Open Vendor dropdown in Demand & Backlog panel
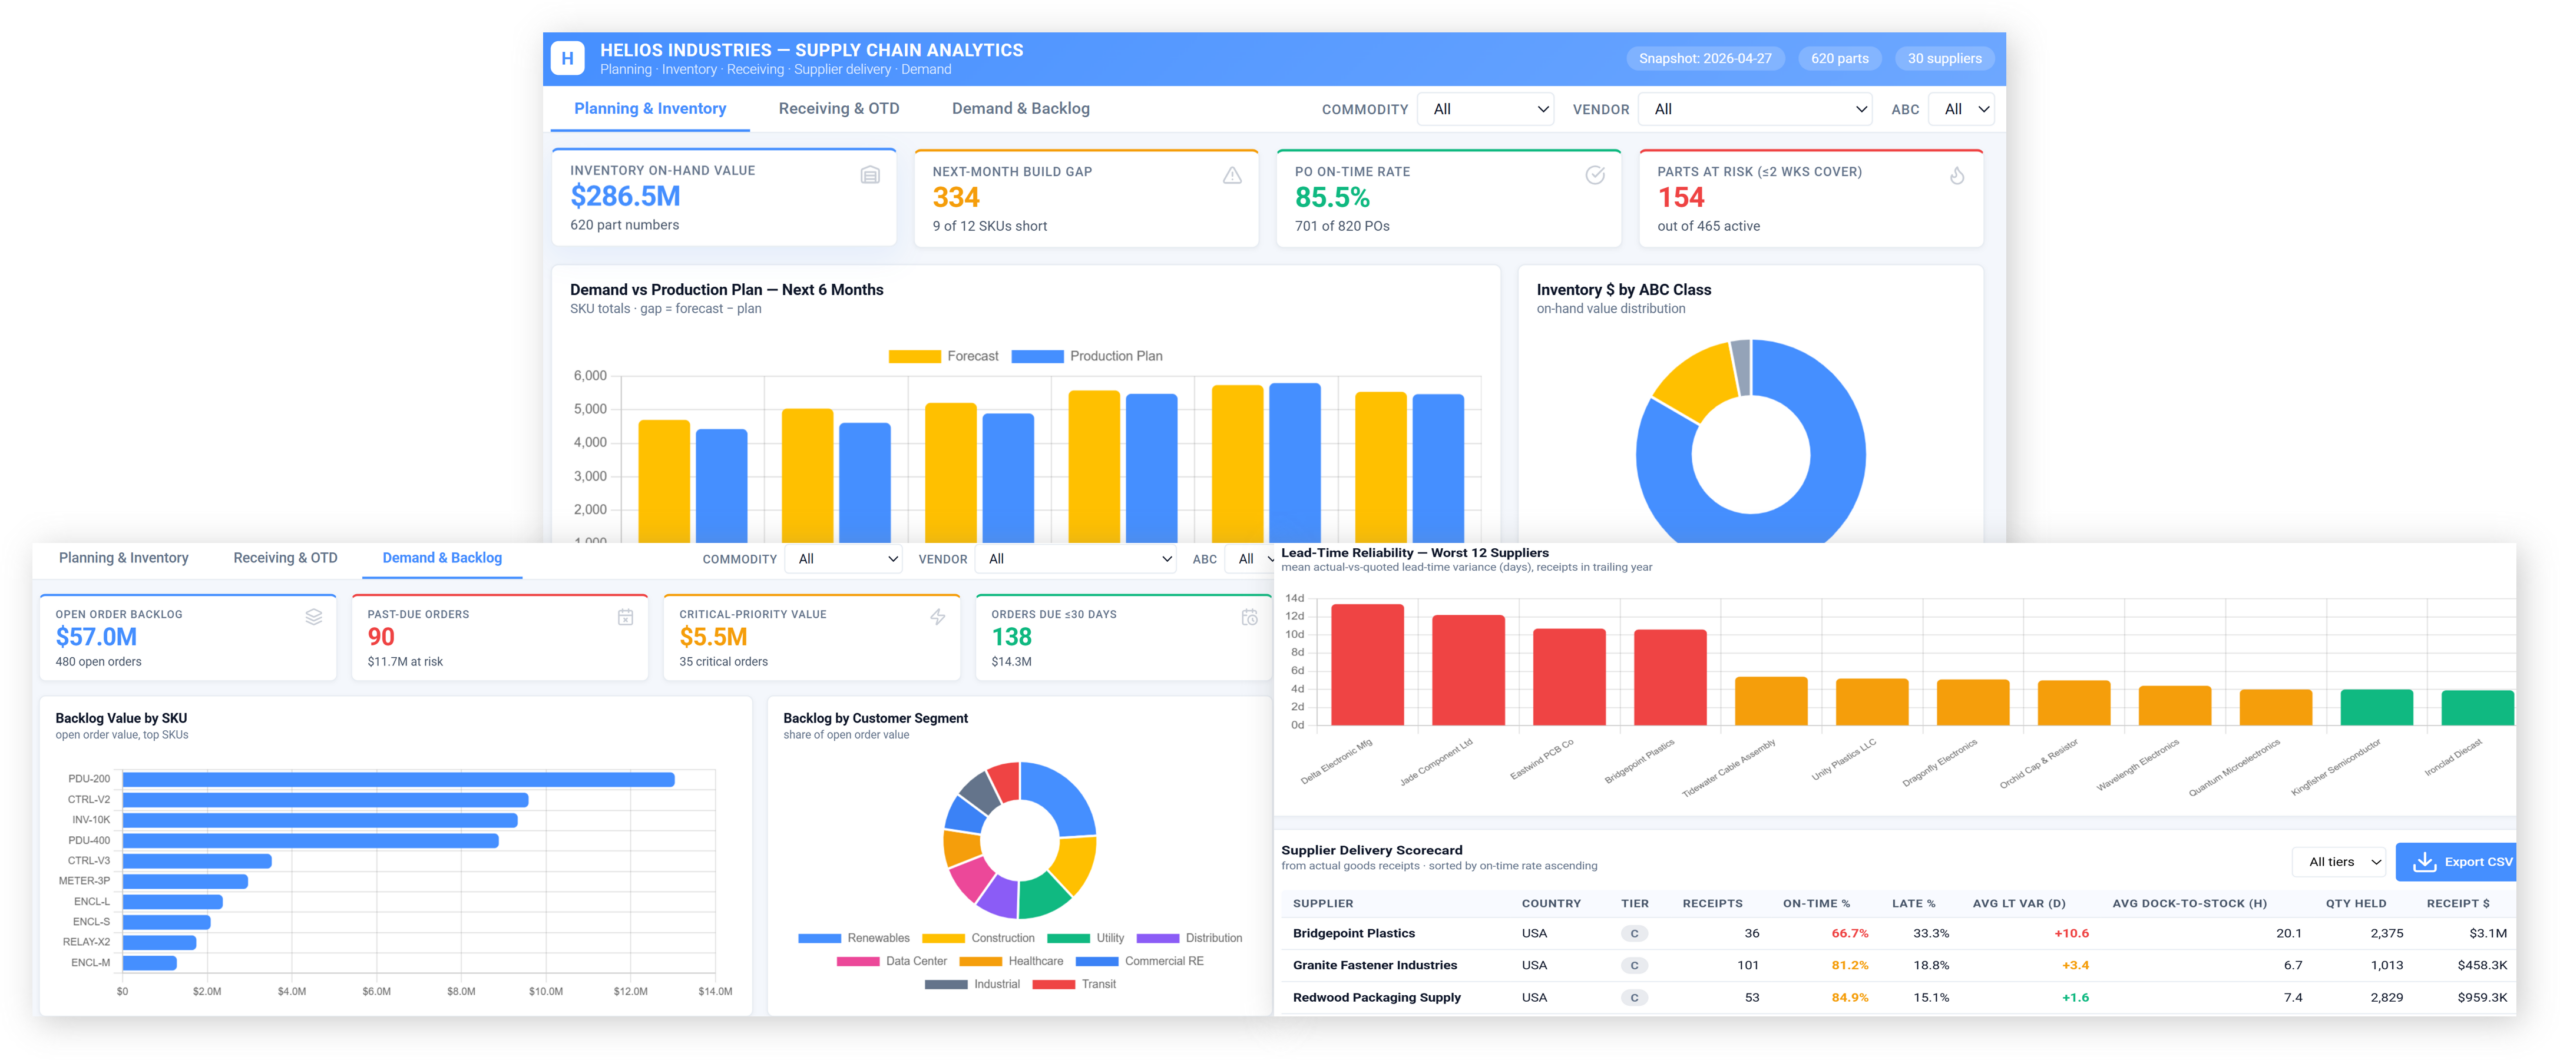This screenshot has height=1060, width=2560. (x=1076, y=559)
